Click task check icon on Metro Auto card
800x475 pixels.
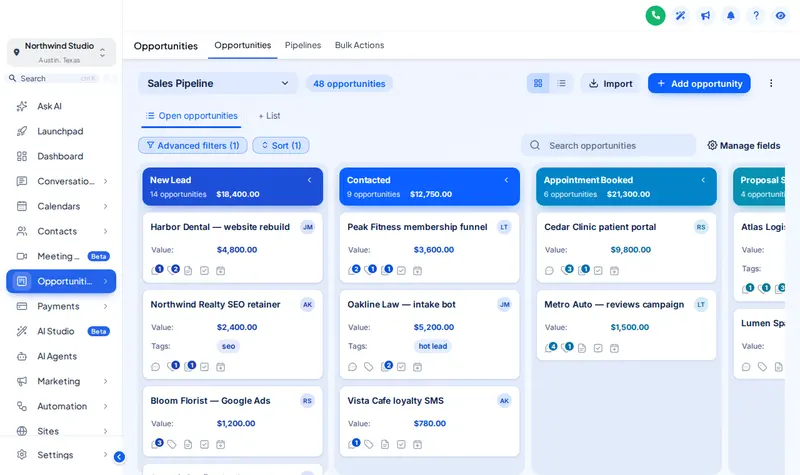[x=598, y=348]
